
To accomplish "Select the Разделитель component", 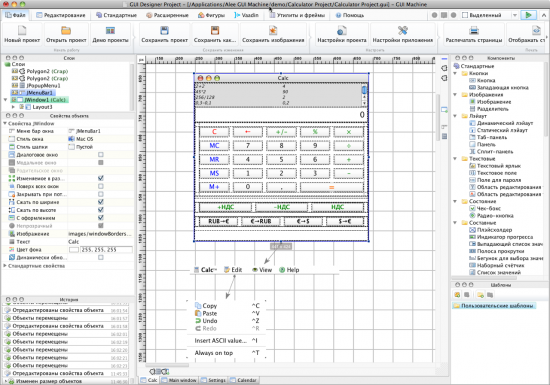I will tap(489, 109).
